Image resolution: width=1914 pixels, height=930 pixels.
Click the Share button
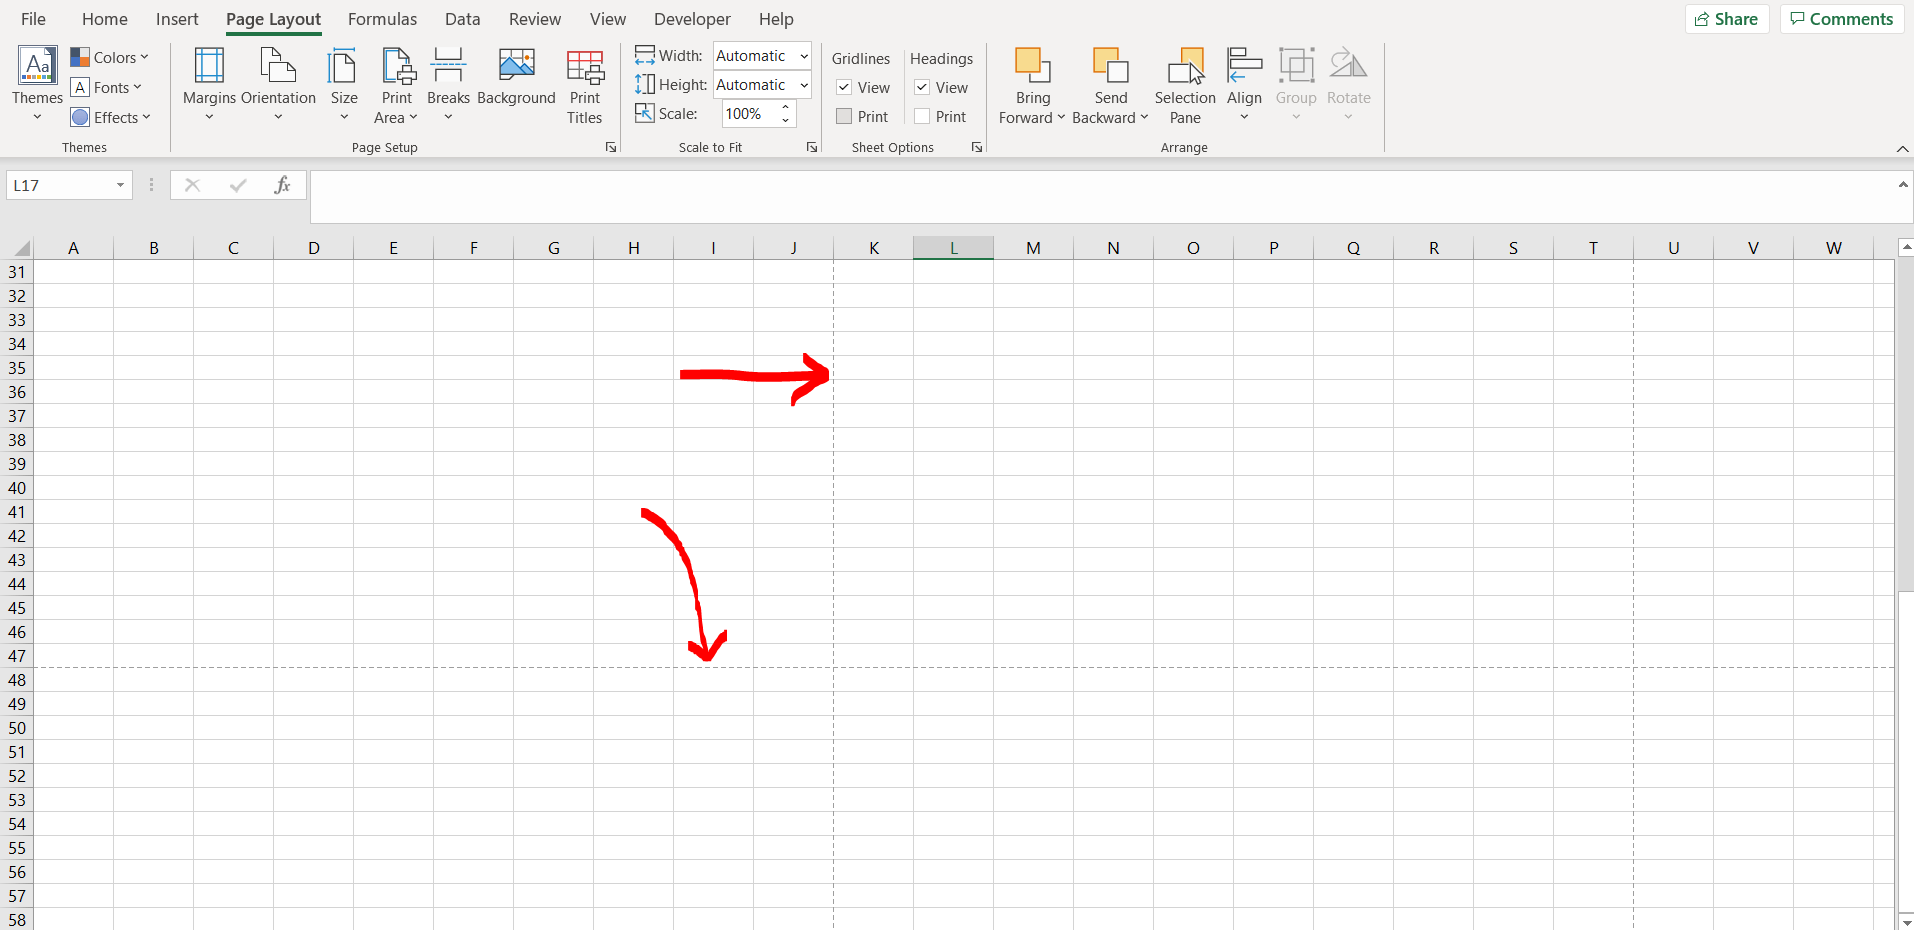(x=1727, y=18)
